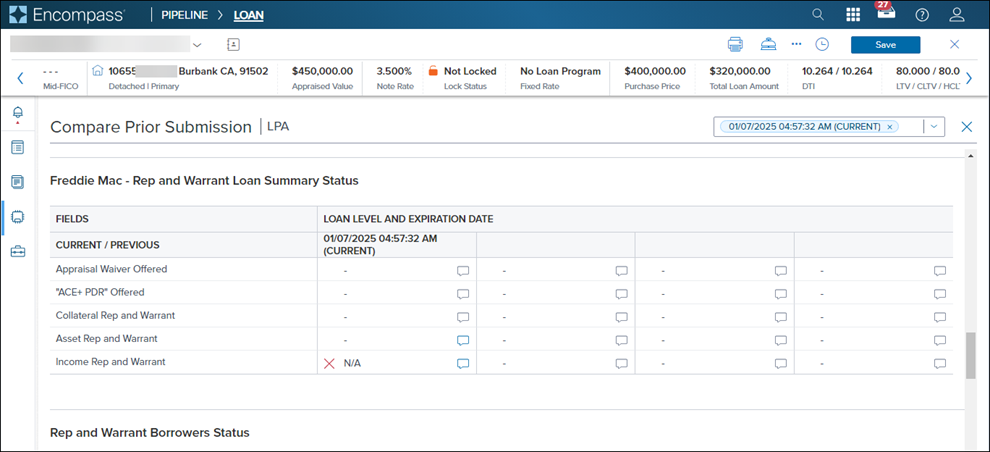Open the help question mark icon
990x452 pixels.
click(x=922, y=15)
